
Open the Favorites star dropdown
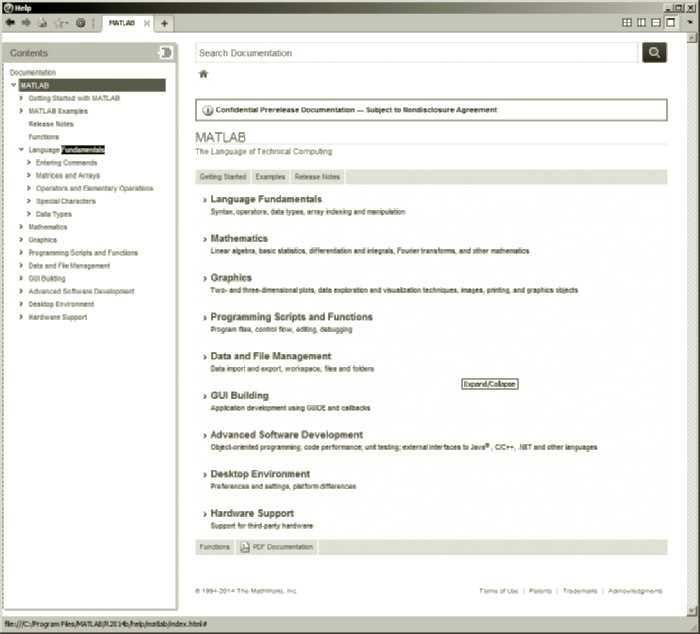click(62, 23)
